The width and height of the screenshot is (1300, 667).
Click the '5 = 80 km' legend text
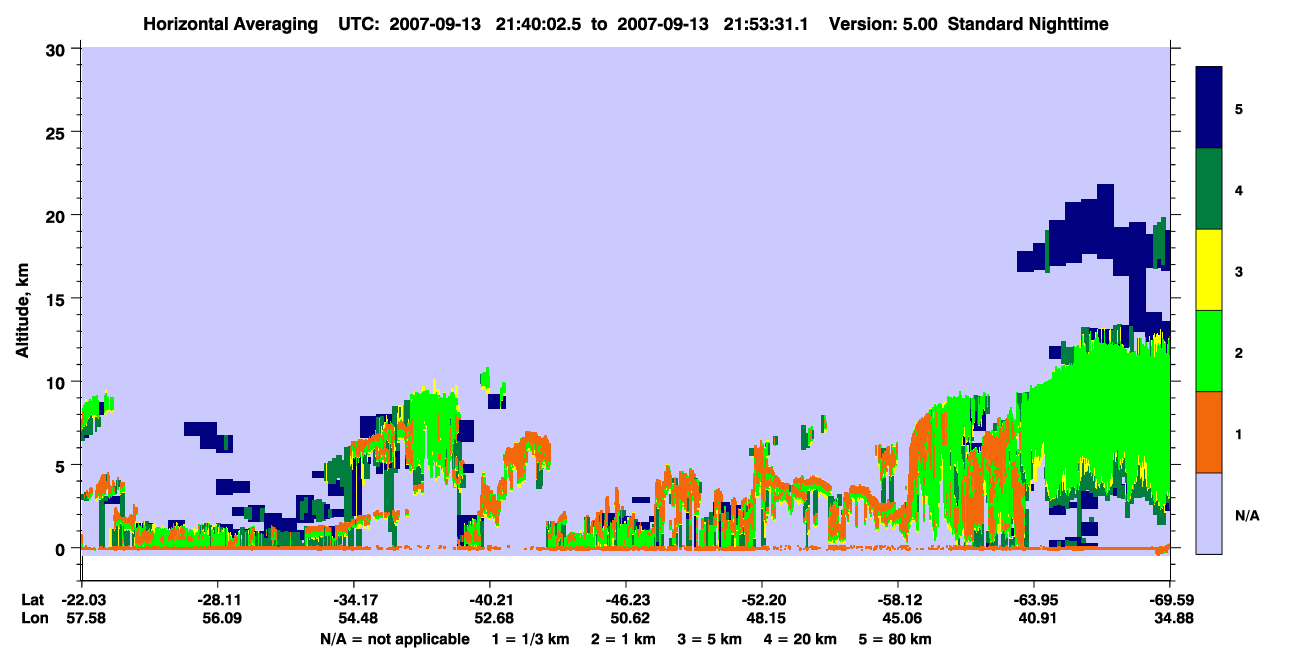pyautogui.click(x=894, y=639)
